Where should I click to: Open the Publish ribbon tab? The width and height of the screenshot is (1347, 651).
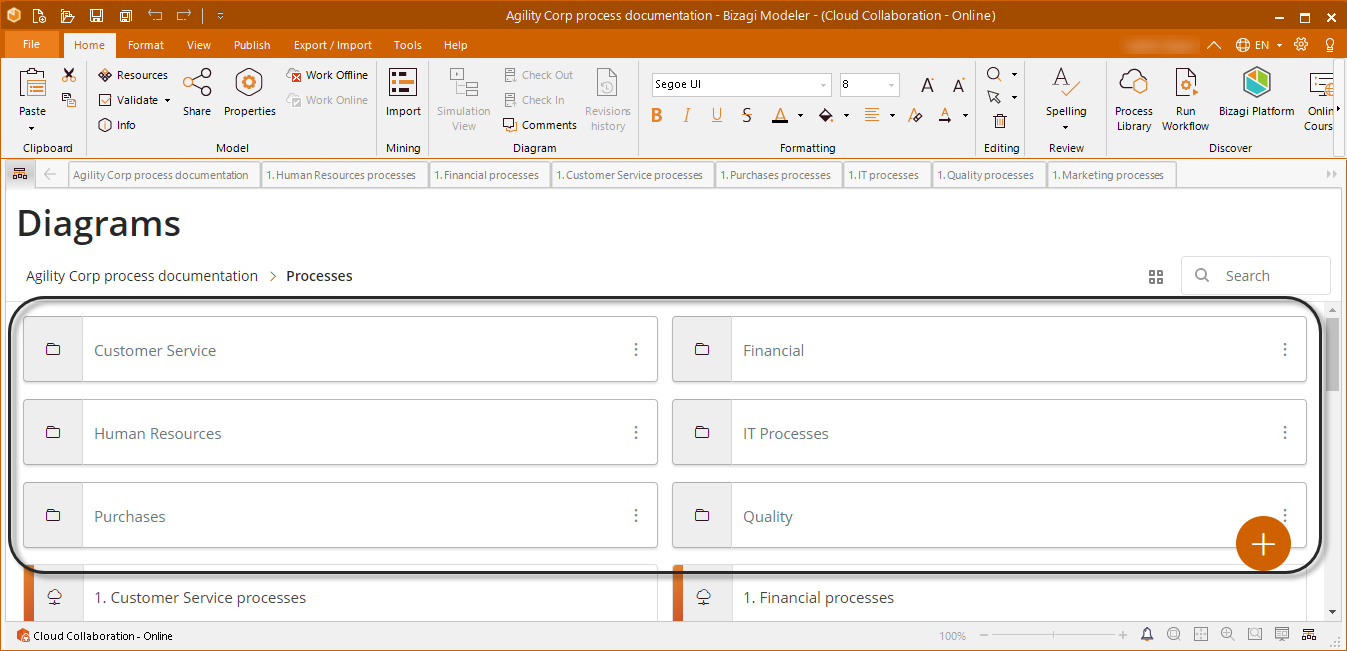(x=252, y=45)
